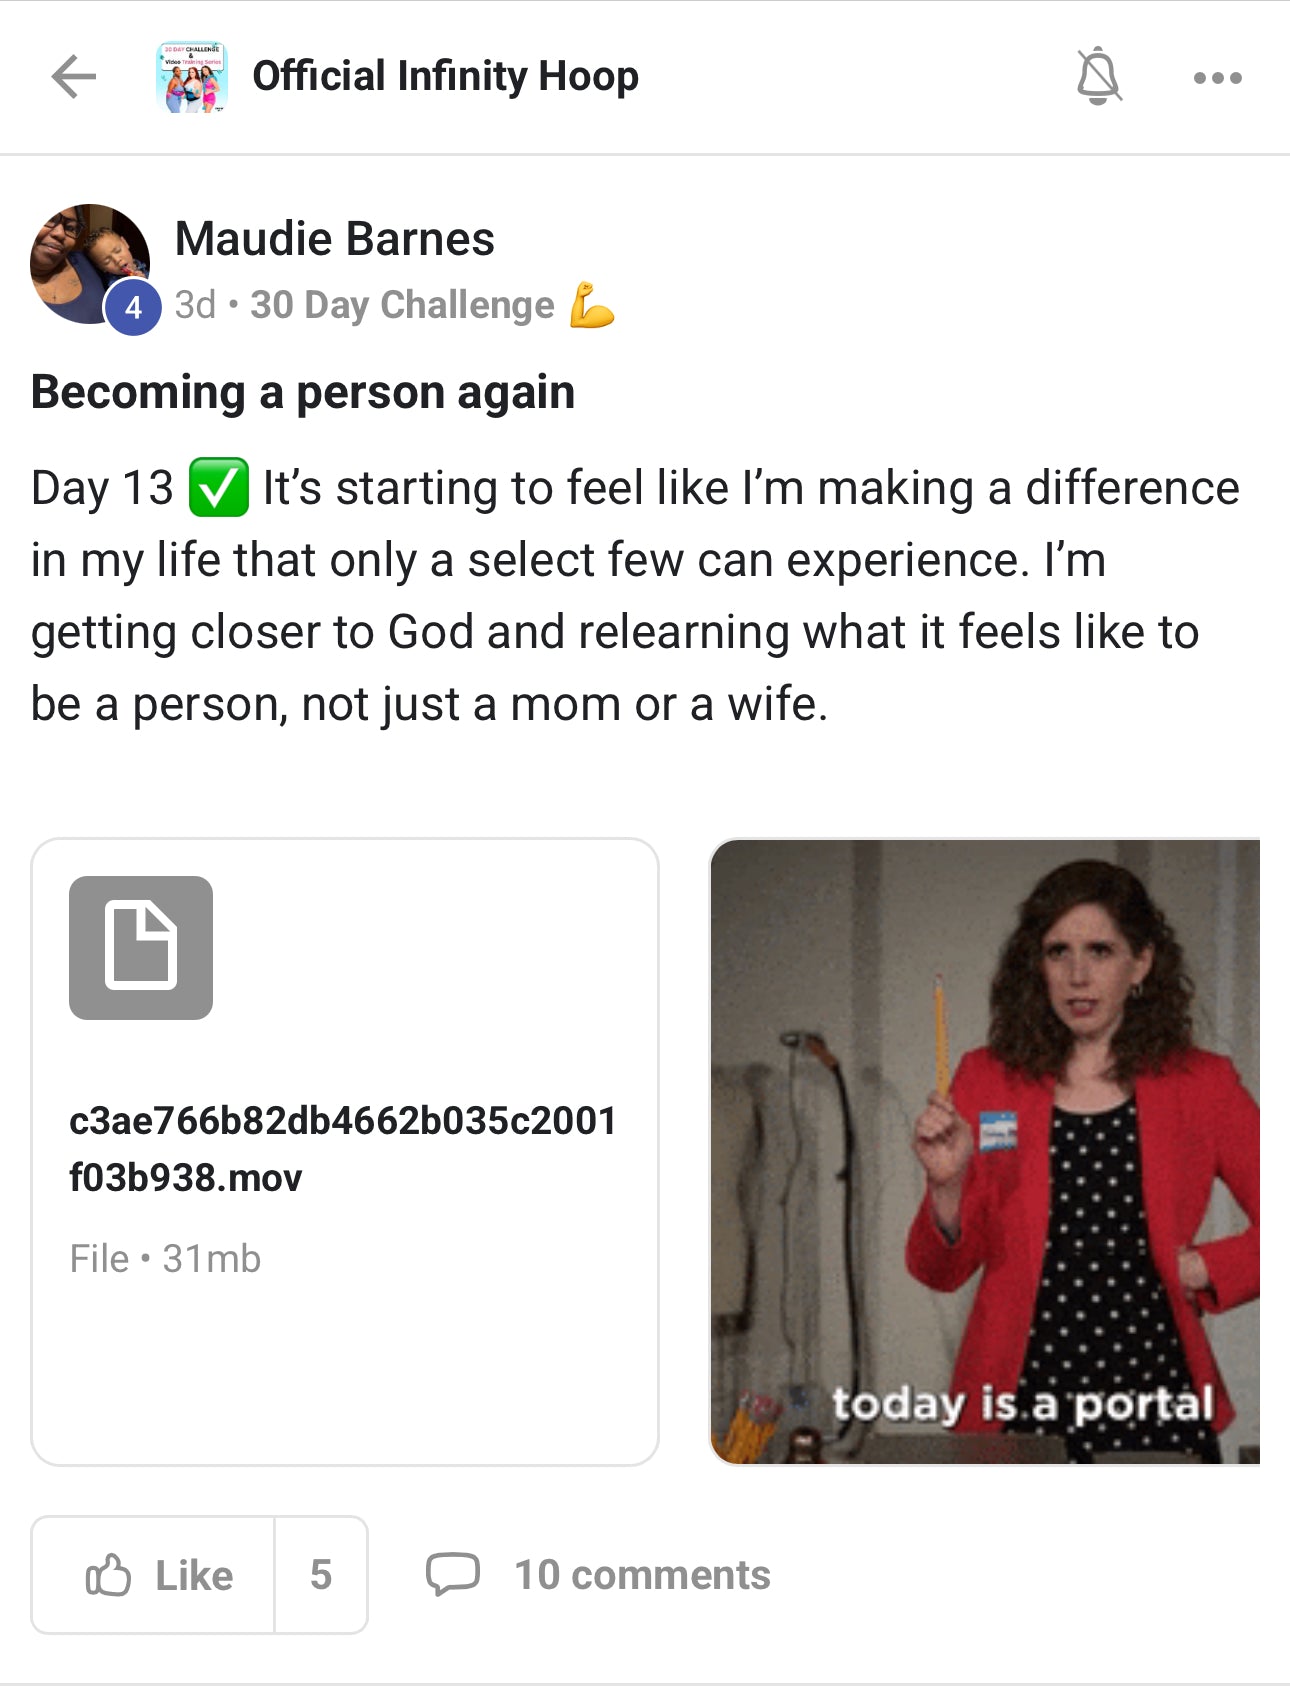Image resolution: width=1290 pixels, height=1708 pixels.
Task: Open the three-dot more options menu
Action: pos(1217,78)
